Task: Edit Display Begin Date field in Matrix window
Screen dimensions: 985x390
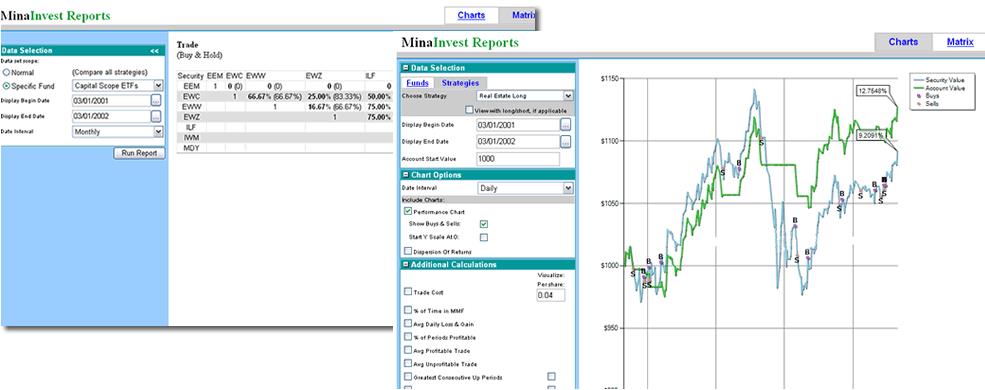Action: pos(111,100)
